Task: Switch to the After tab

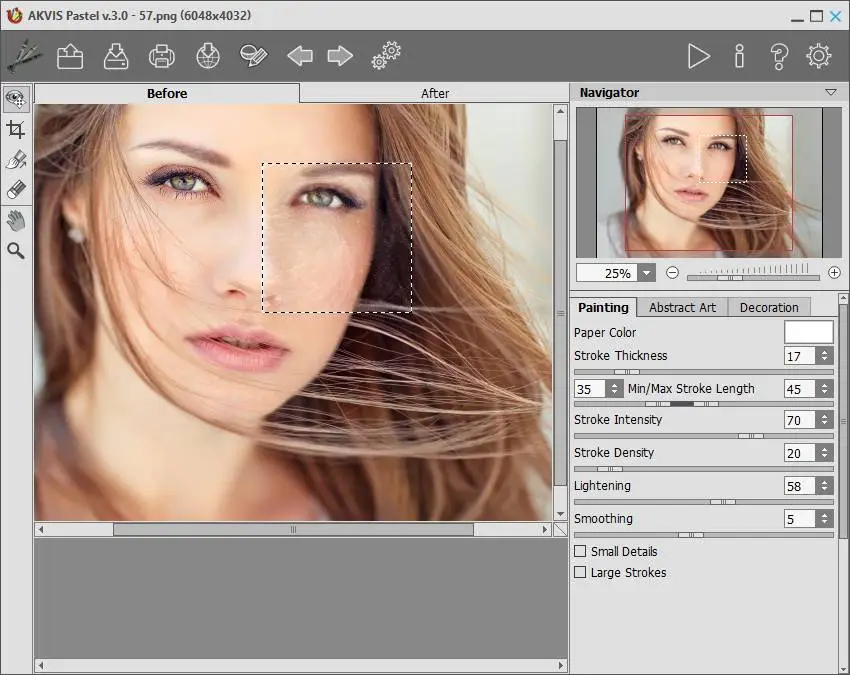Action: pos(434,93)
